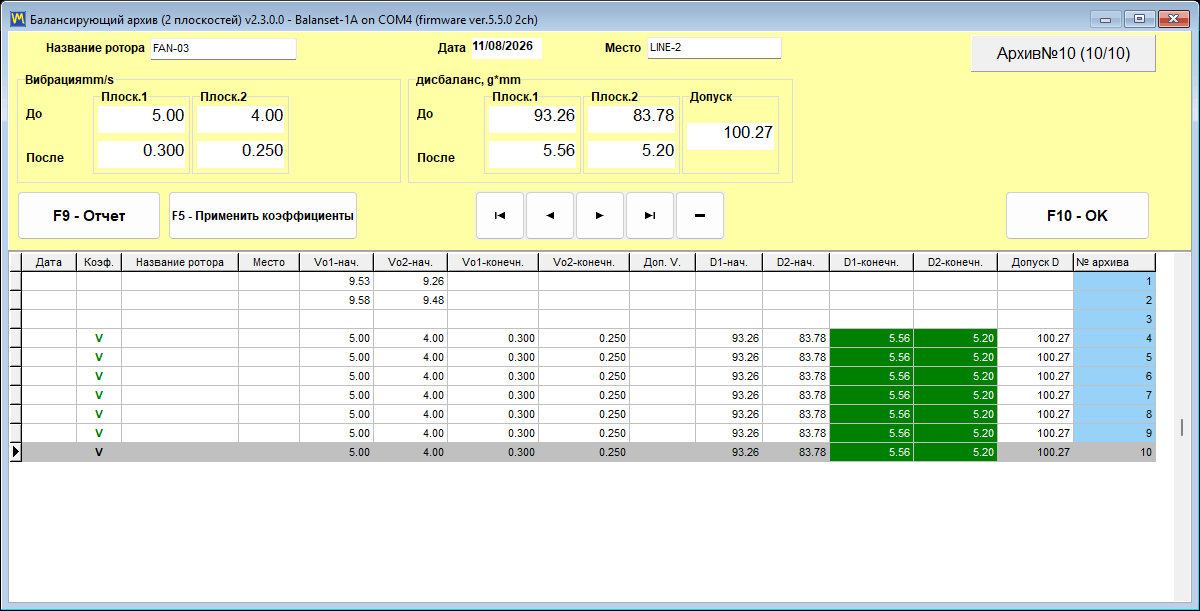Click the Vo2-нач. cell with 9.48
The height and width of the screenshot is (611, 1200).
point(410,300)
